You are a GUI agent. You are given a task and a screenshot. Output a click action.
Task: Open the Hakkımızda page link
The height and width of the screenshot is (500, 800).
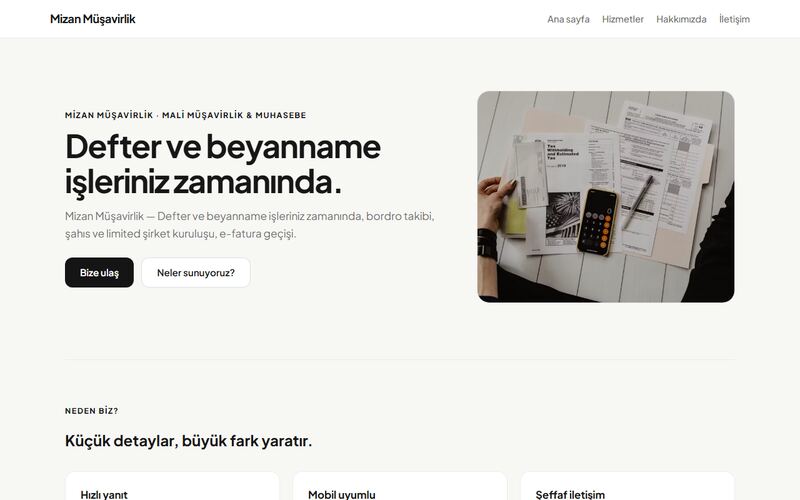pyautogui.click(x=681, y=19)
